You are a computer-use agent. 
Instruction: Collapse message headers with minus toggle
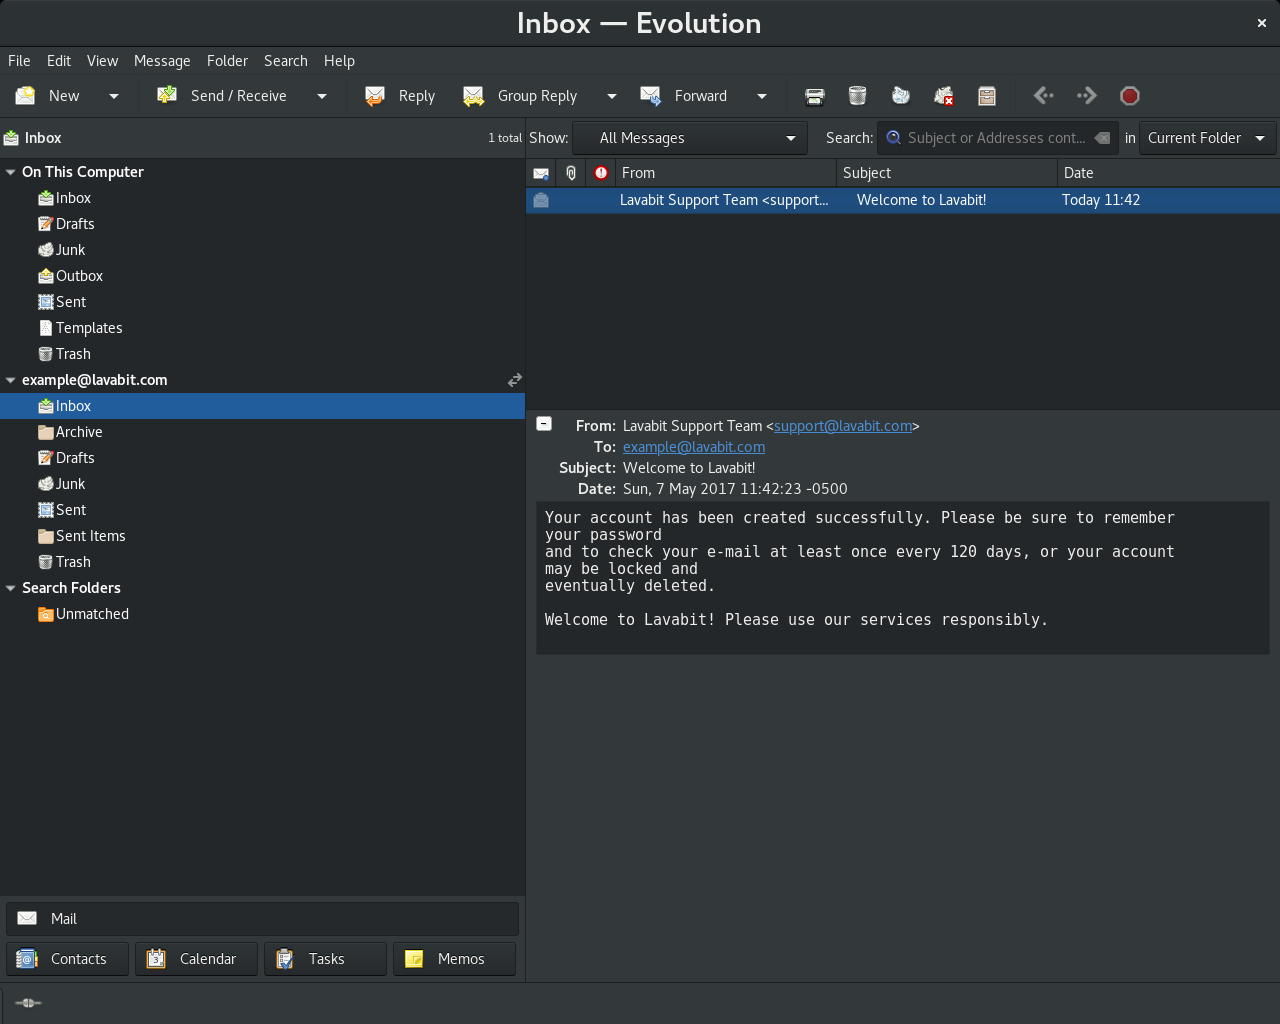544,423
